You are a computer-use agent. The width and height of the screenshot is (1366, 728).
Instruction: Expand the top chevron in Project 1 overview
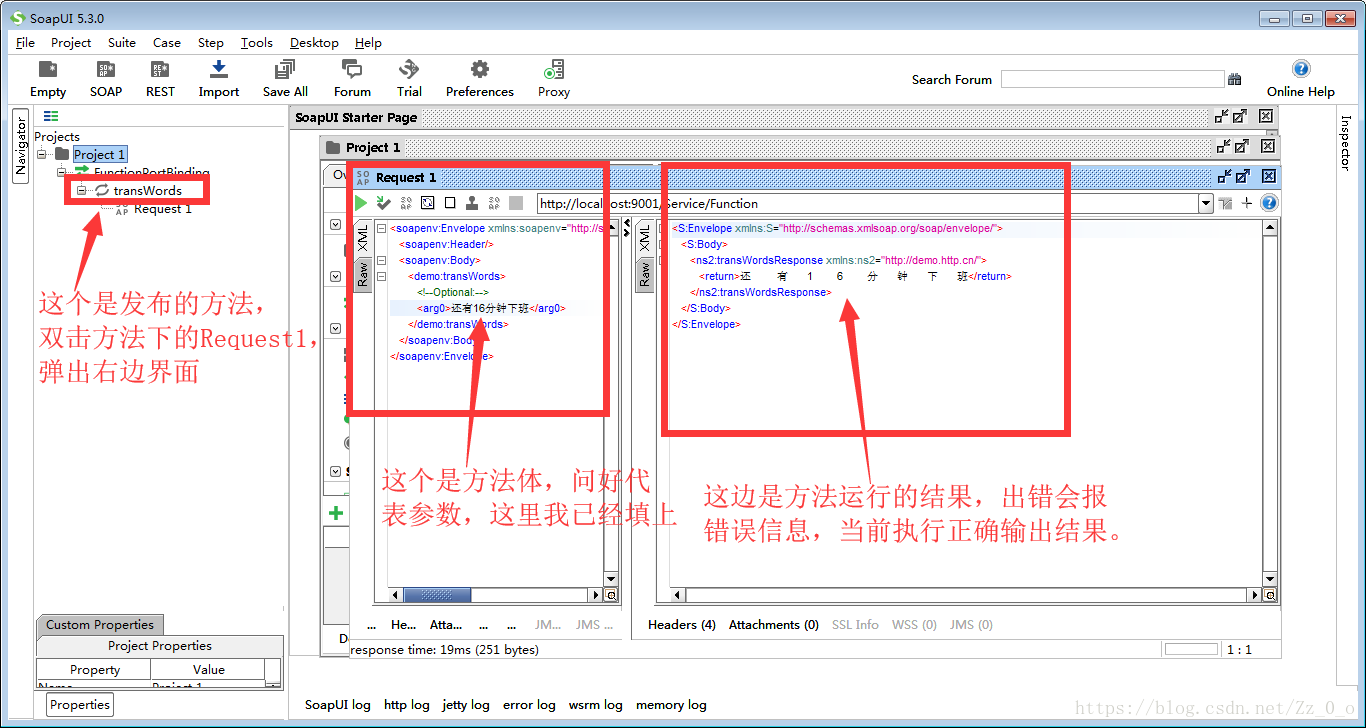[336, 224]
